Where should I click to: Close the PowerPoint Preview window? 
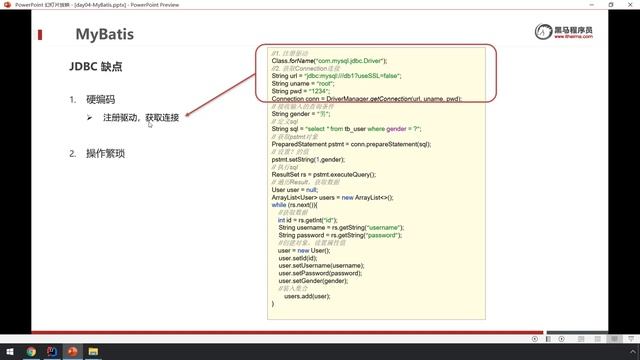pos(630,4)
